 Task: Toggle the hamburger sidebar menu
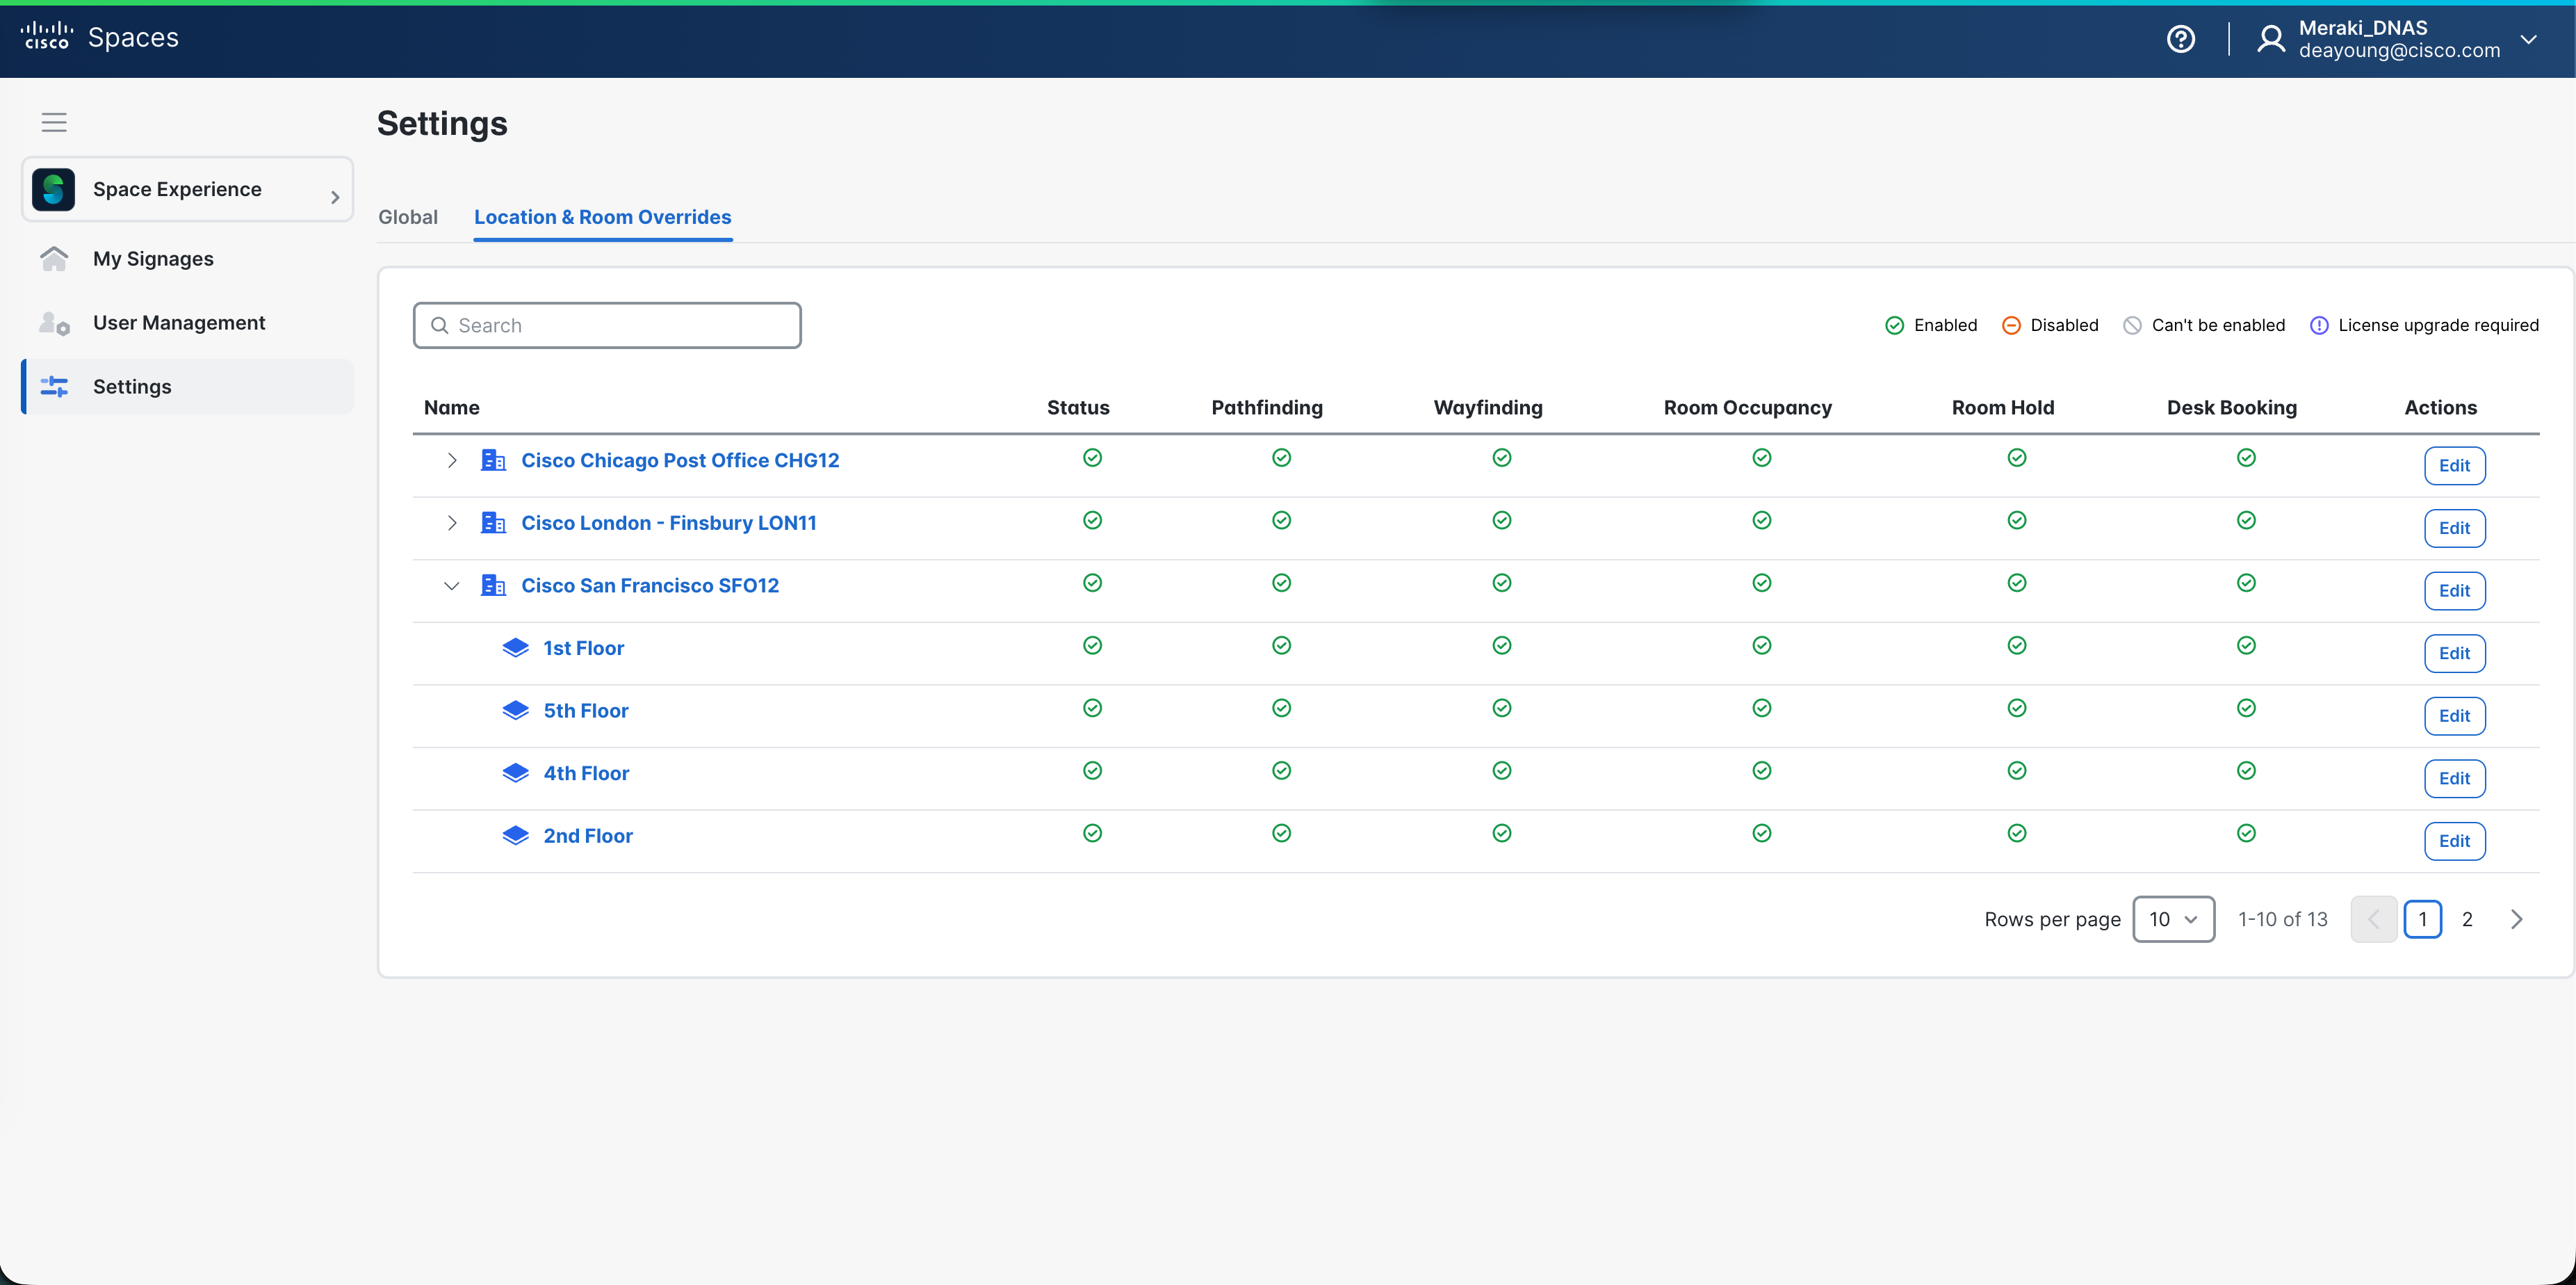[x=54, y=122]
